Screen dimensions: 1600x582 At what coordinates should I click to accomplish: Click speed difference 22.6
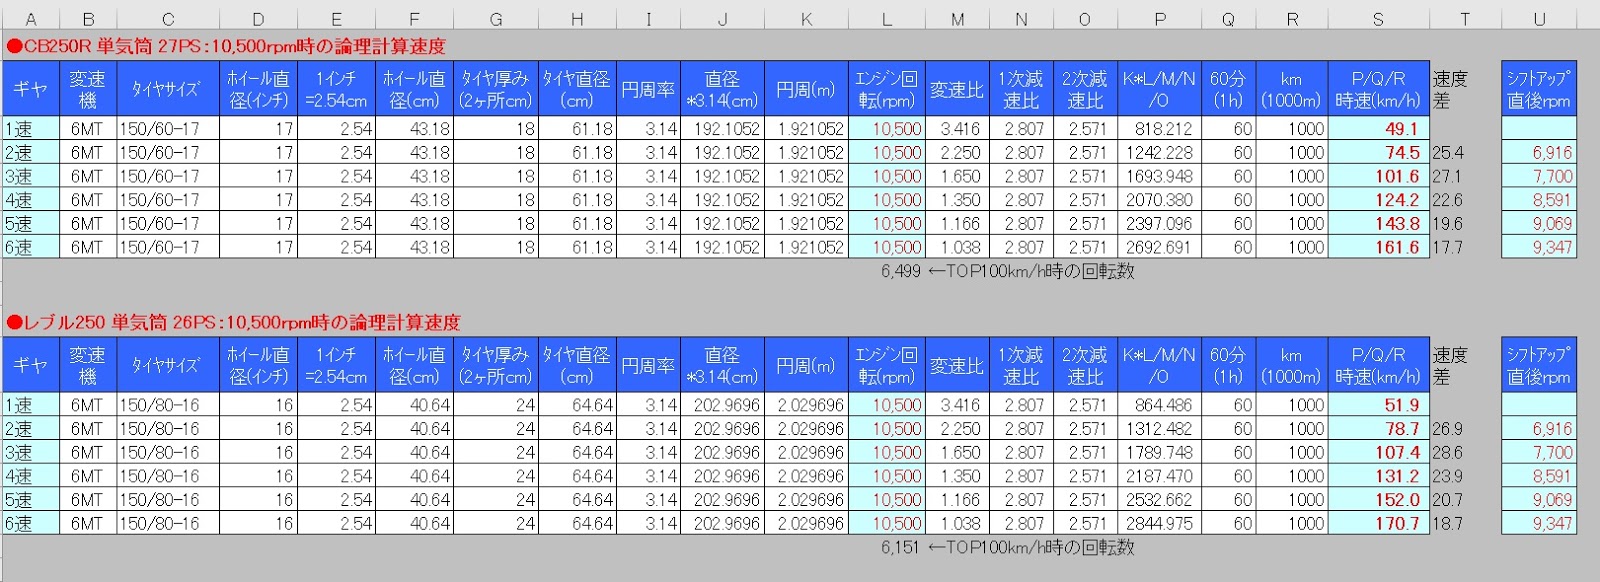[x=1448, y=200]
